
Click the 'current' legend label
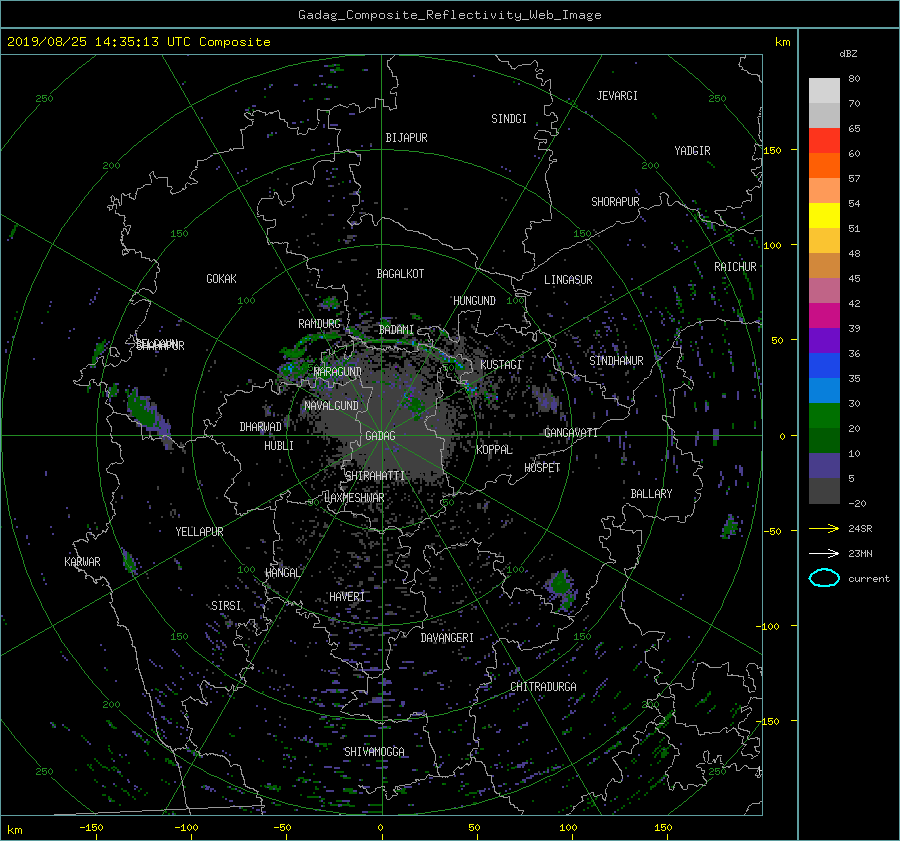click(x=869, y=579)
